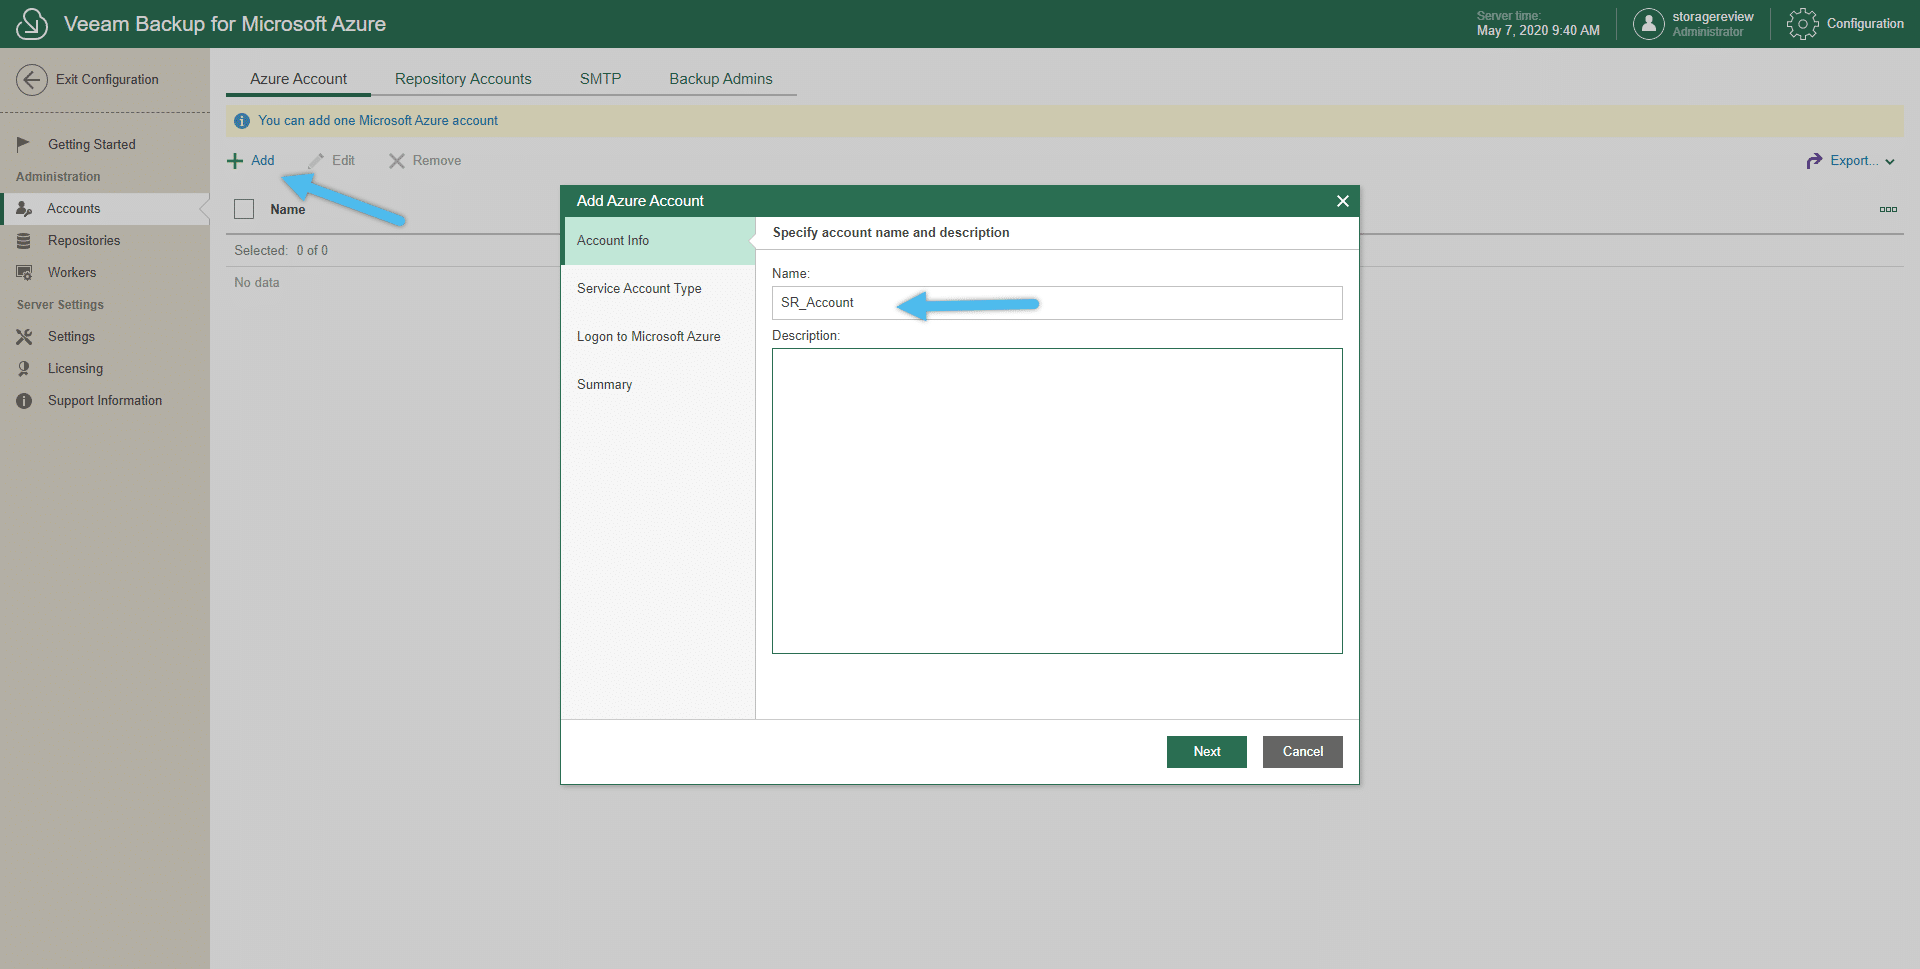Viewport: 1920px width, 969px height.
Task: Expand the Export dropdown chevron
Action: [1890, 162]
